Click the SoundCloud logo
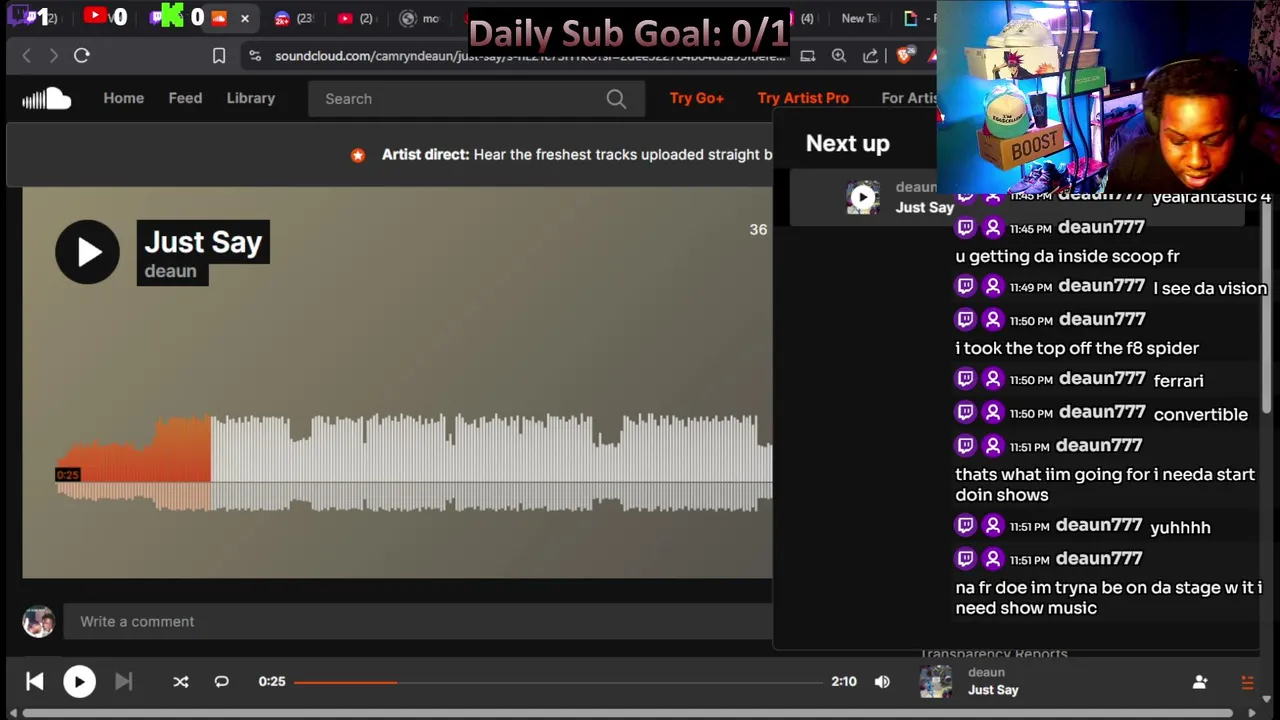The image size is (1280, 720). pos(46,98)
